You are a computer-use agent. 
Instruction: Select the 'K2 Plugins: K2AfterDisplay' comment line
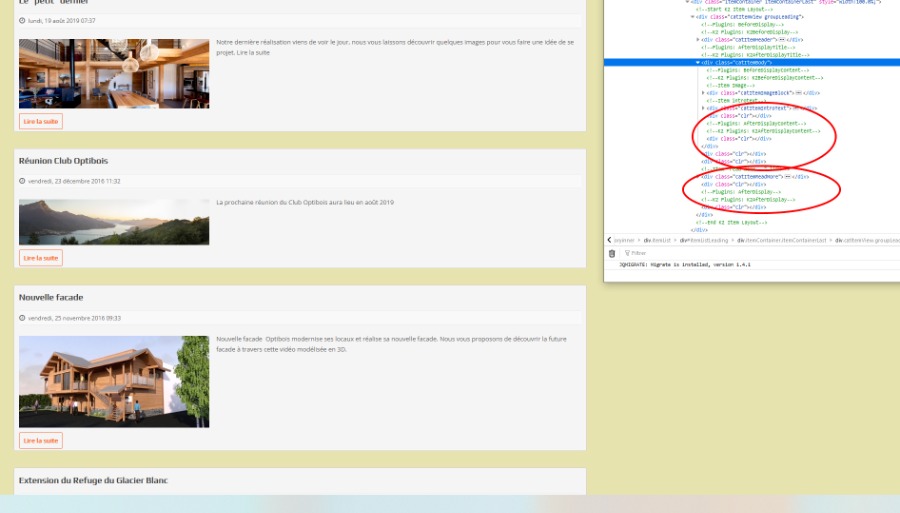click(x=748, y=200)
